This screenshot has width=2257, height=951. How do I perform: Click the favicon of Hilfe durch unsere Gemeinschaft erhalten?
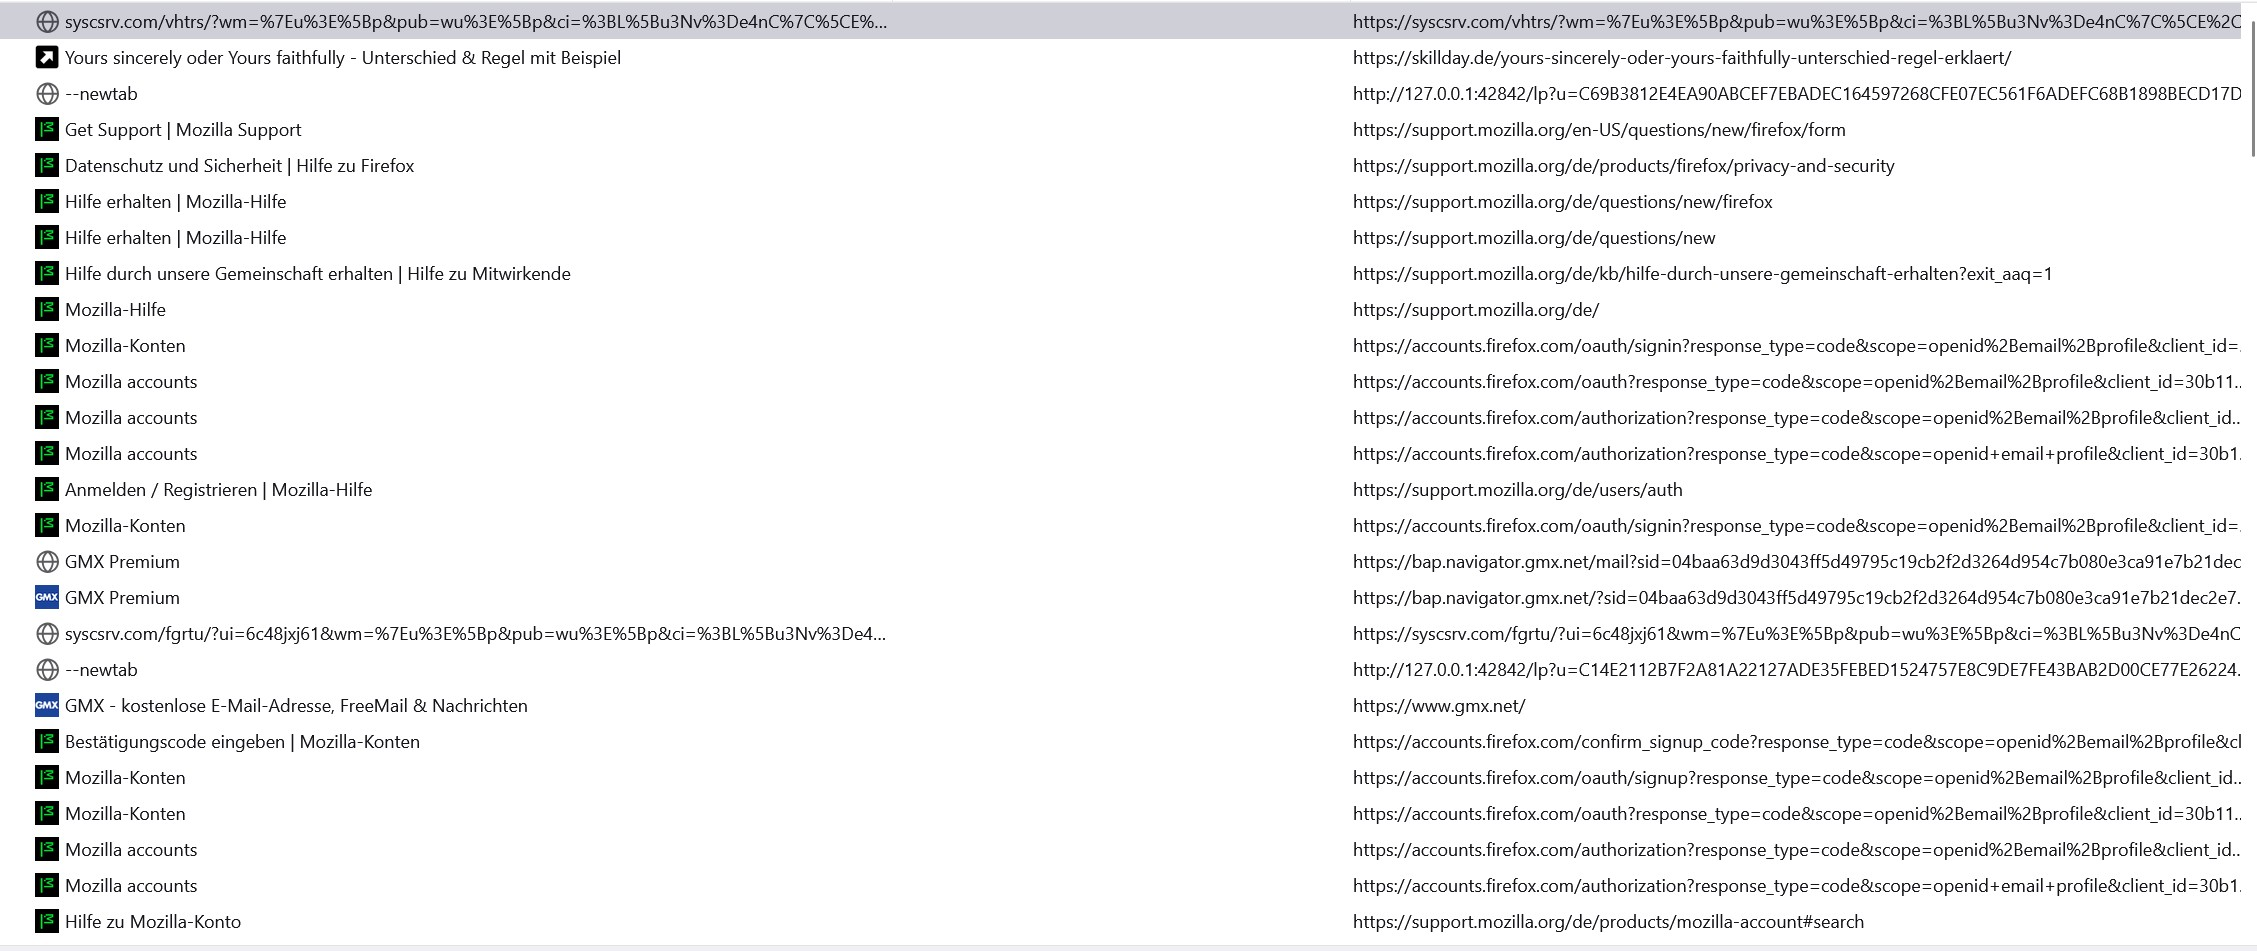point(47,274)
